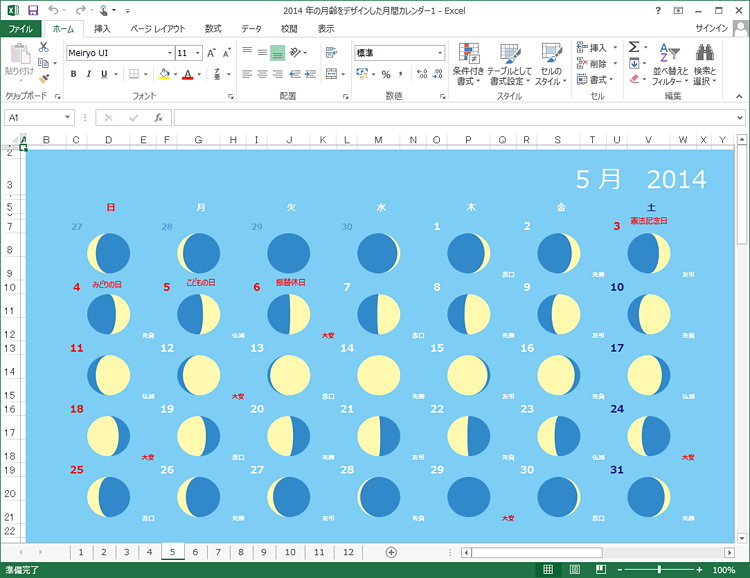Open the ファイル (File) backstage button
This screenshot has height=578, width=750.
(x=21, y=29)
